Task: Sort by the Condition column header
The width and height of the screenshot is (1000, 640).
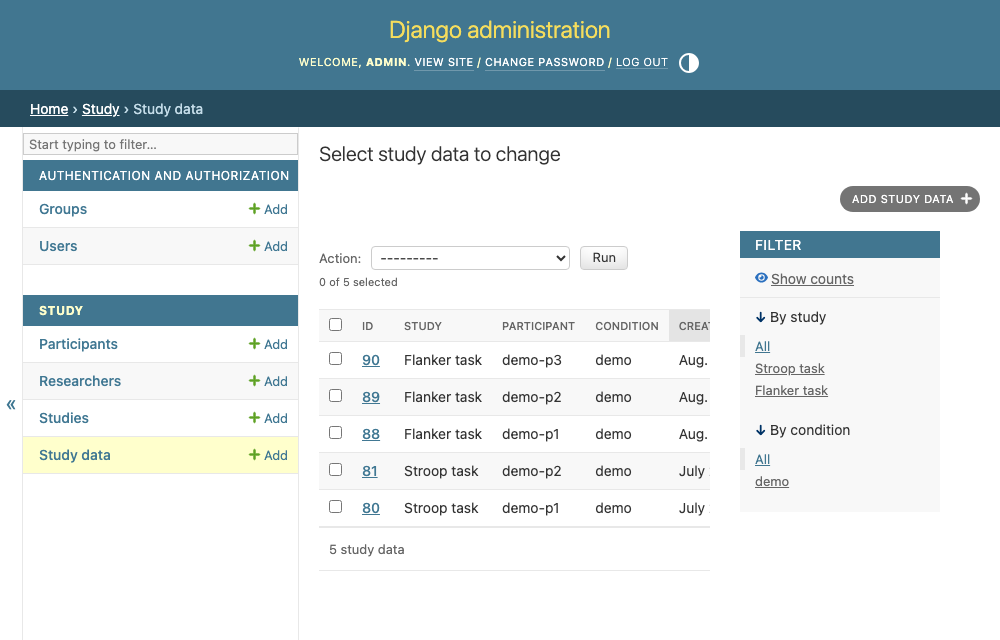Action: [627, 326]
